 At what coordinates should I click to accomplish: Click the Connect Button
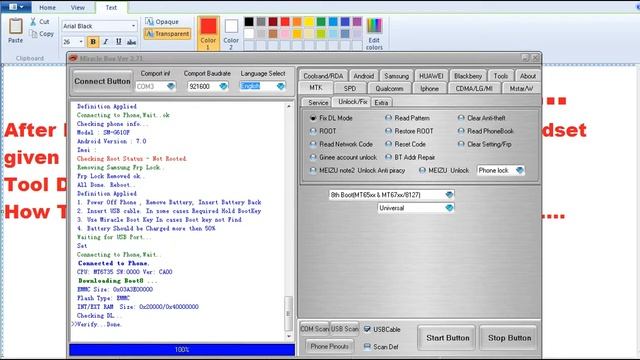(x=102, y=81)
